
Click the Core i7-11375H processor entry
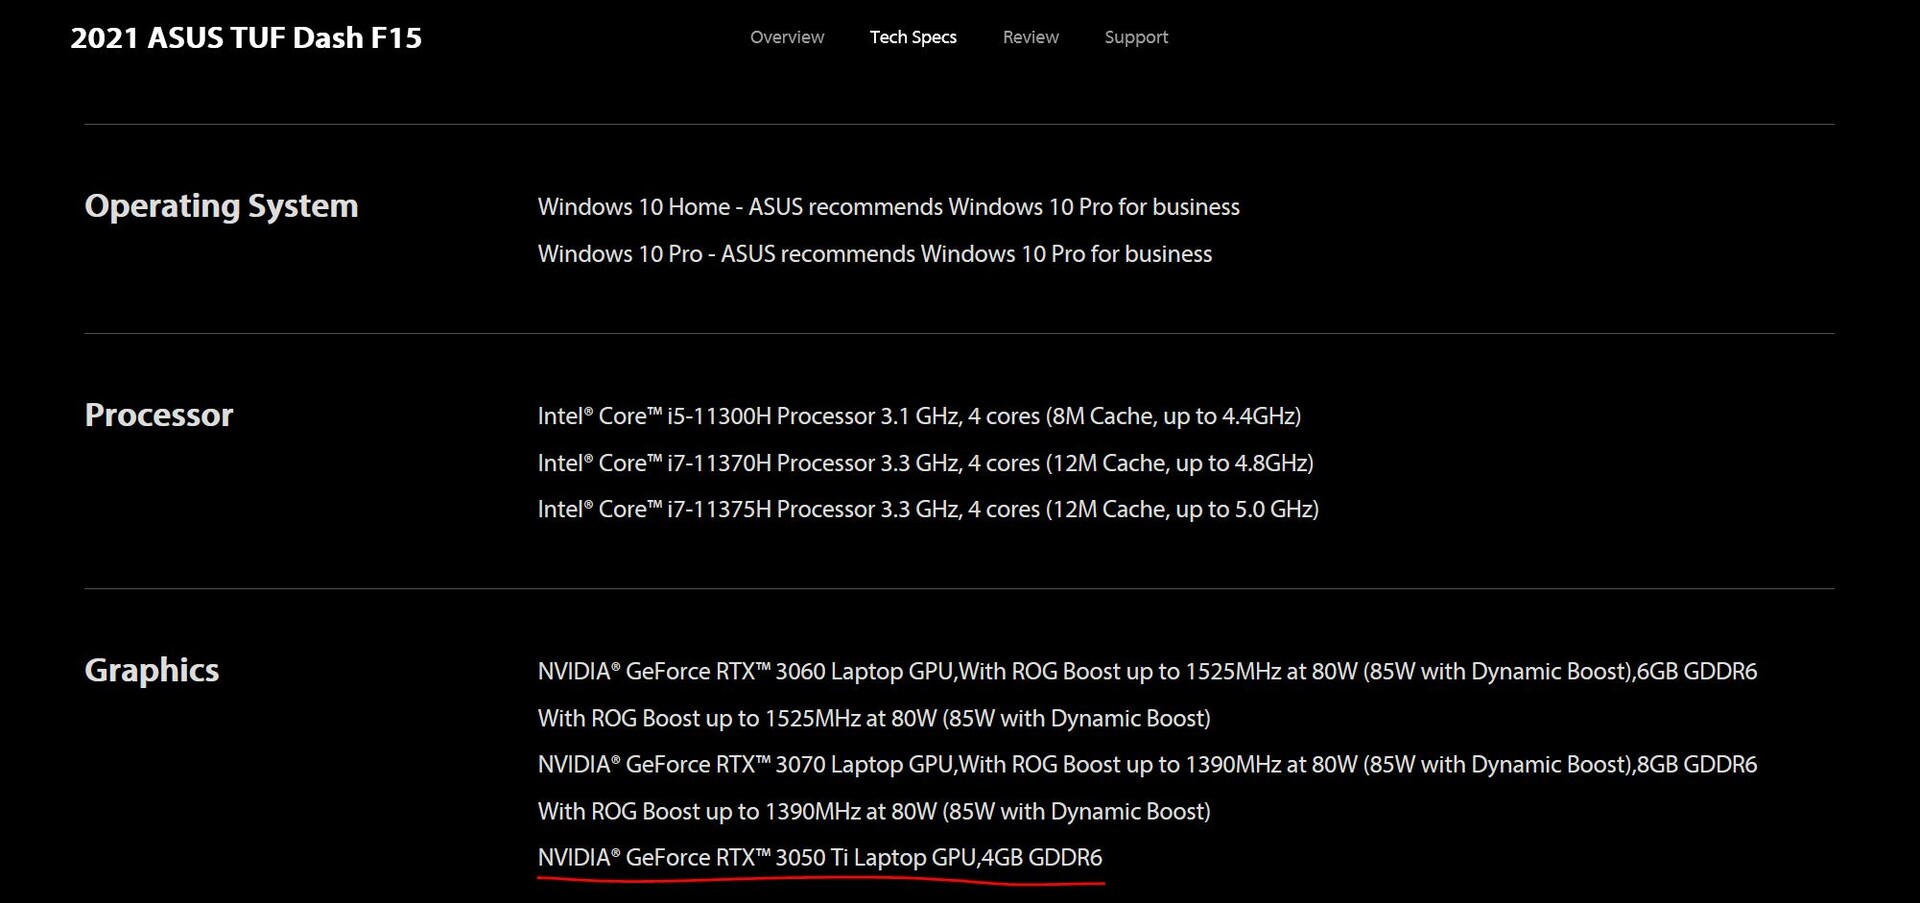(x=928, y=509)
